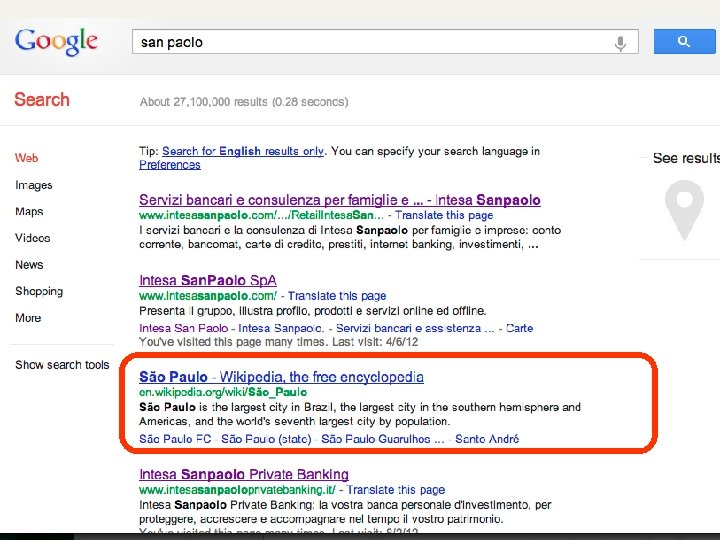The image size is (720, 540).
Task: Focus the search box containing san paolo
Action: [385, 42]
